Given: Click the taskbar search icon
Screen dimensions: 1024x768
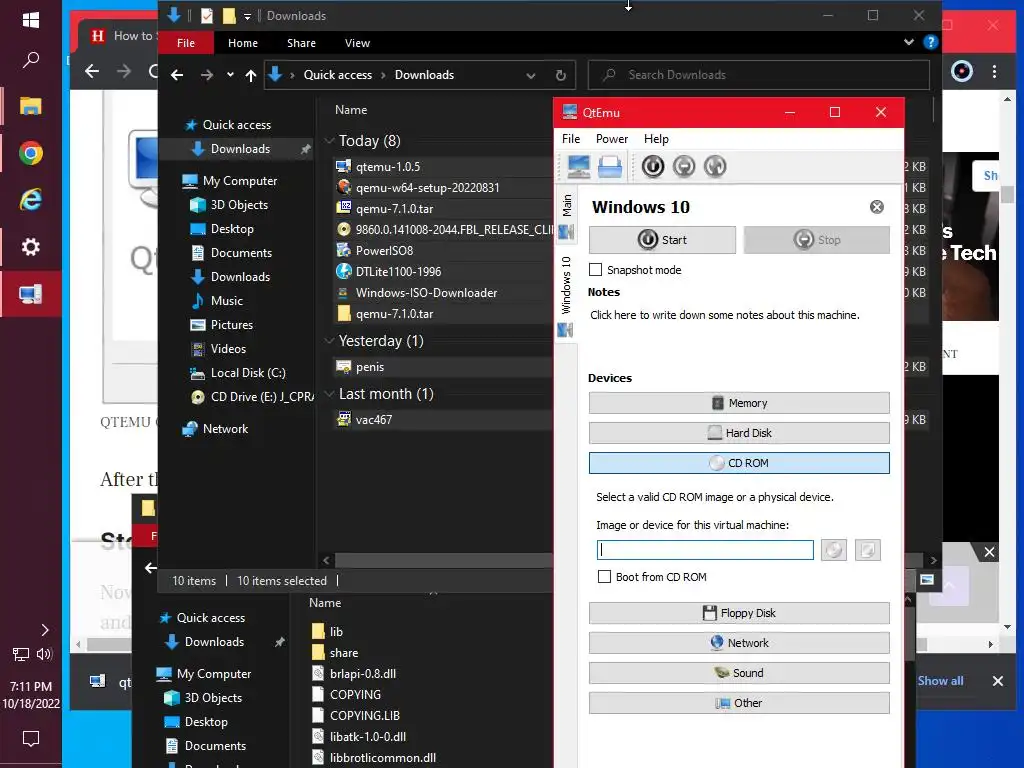Looking at the screenshot, I should pos(31,60).
